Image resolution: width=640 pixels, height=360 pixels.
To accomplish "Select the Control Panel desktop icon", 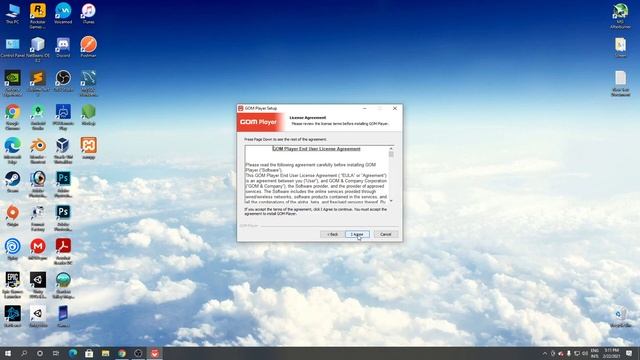I will point(13,47).
